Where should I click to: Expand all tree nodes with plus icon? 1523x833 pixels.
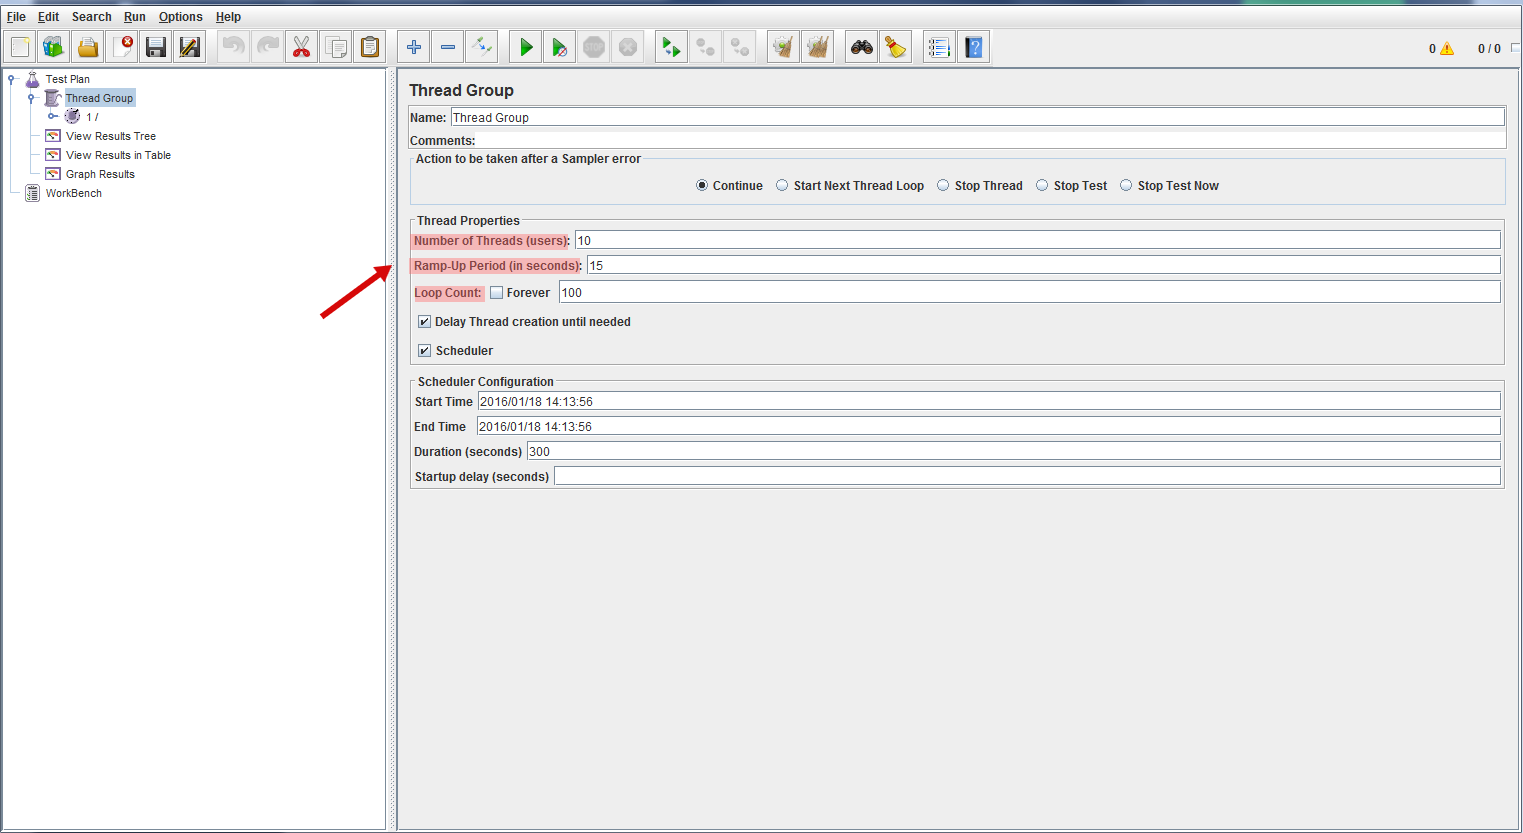pos(414,47)
